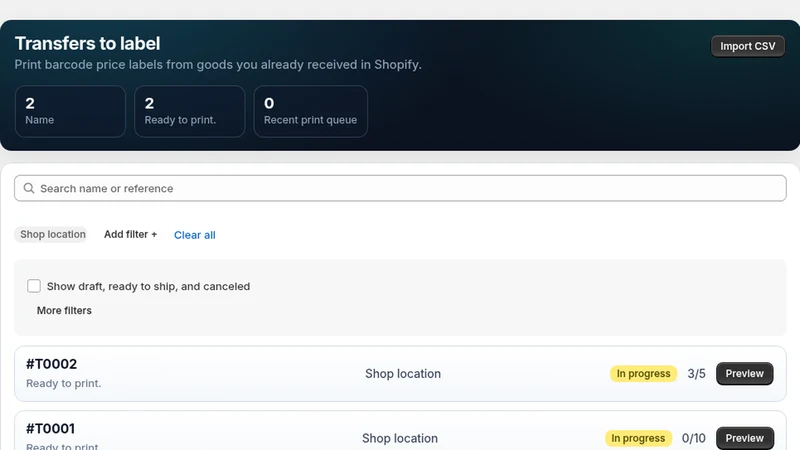800x450 pixels.
Task: Click the search magnifier icon
Action: point(29,188)
